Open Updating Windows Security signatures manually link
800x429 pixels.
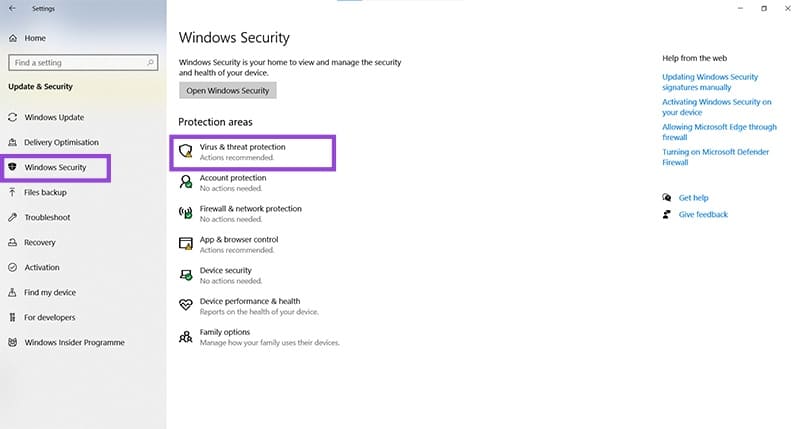710,82
